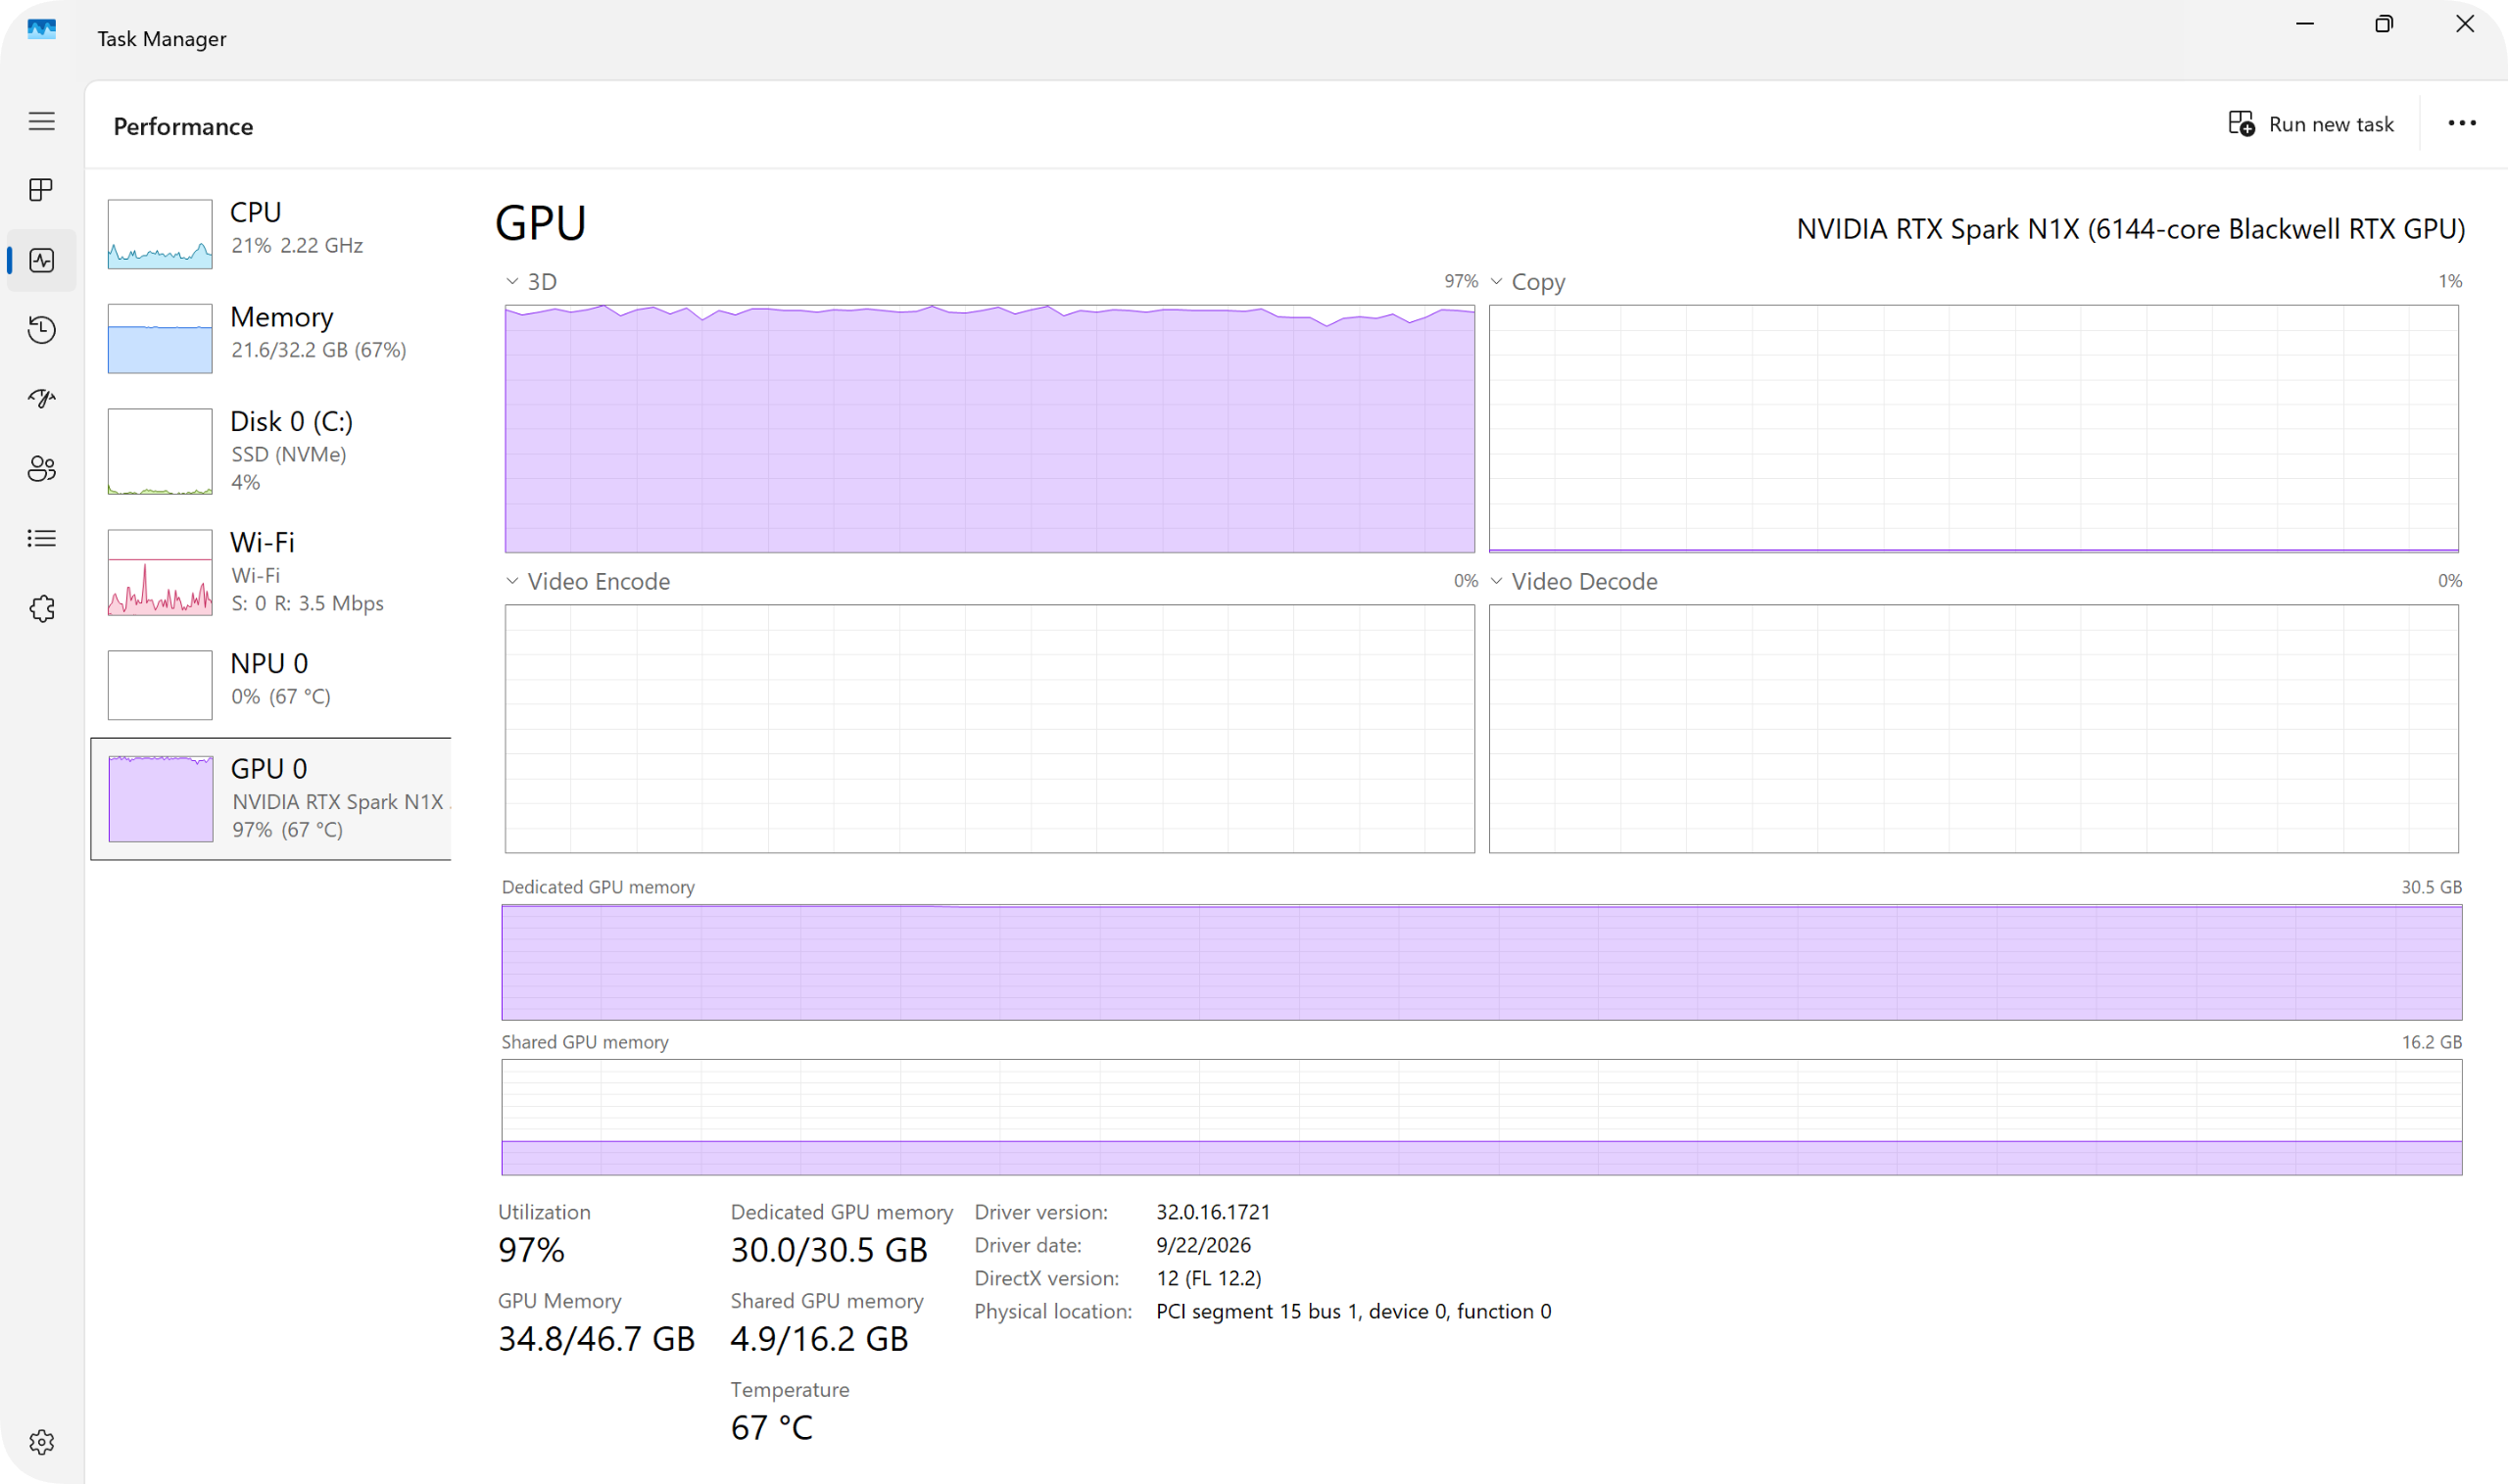2508x1484 pixels.
Task: Select NPU 0 performance entry
Action: click(x=271, y=685)
